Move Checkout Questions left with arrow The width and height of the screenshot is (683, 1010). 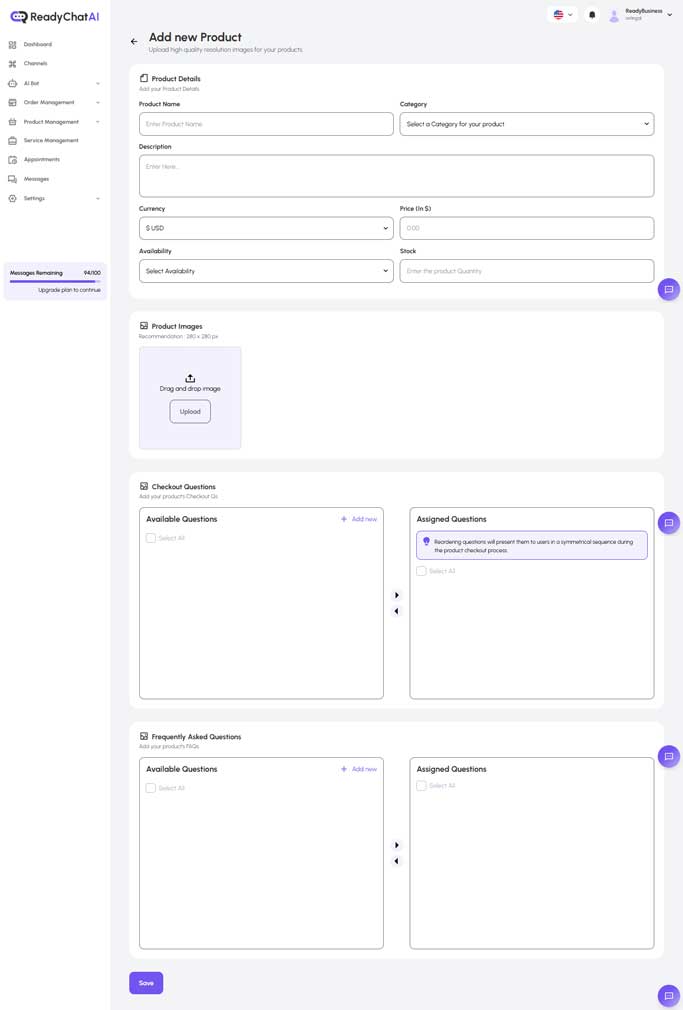397,611
